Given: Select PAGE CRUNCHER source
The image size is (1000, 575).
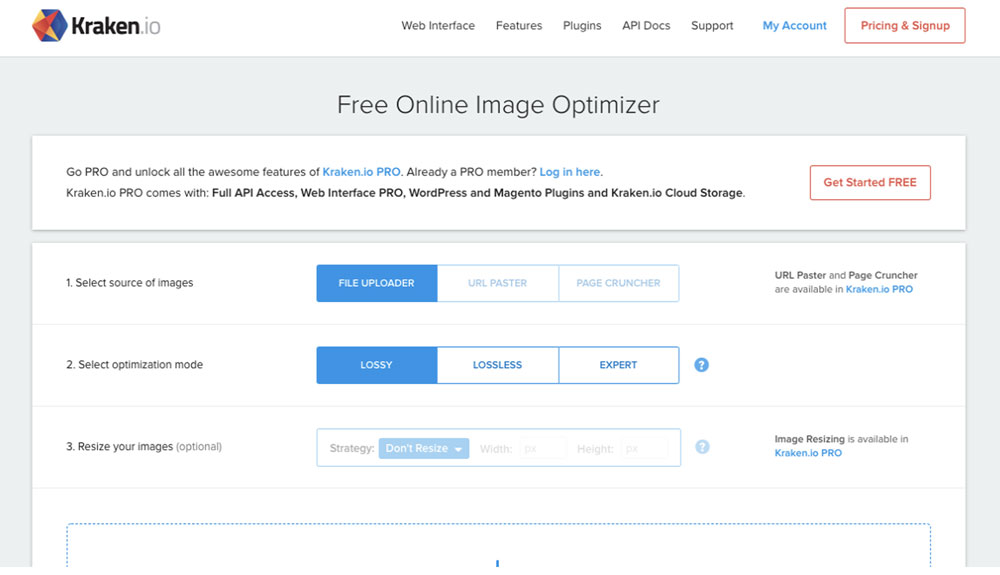Looking at the screenshot, I should point(619,283).
